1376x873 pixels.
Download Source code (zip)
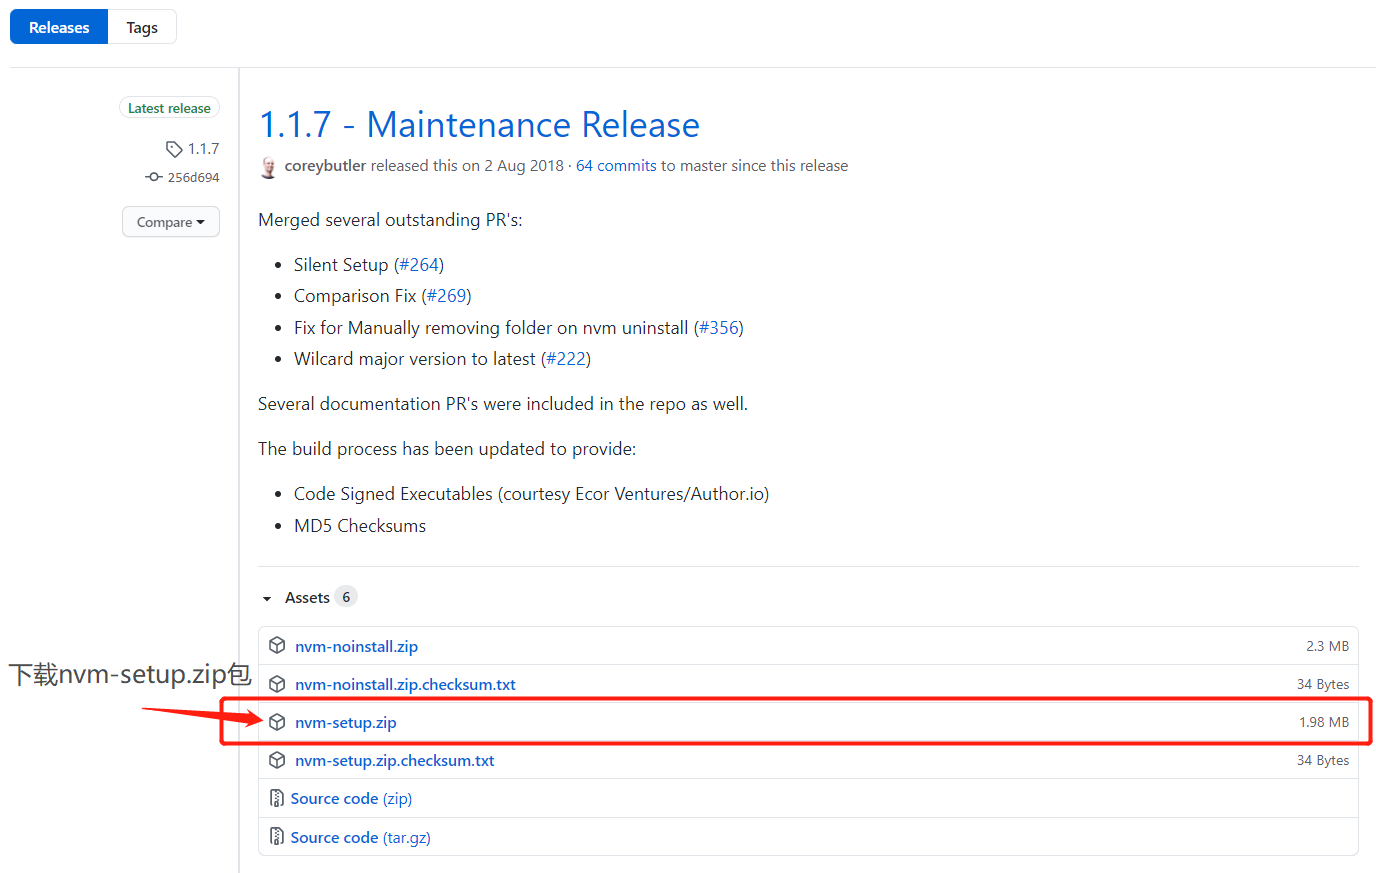351,798
